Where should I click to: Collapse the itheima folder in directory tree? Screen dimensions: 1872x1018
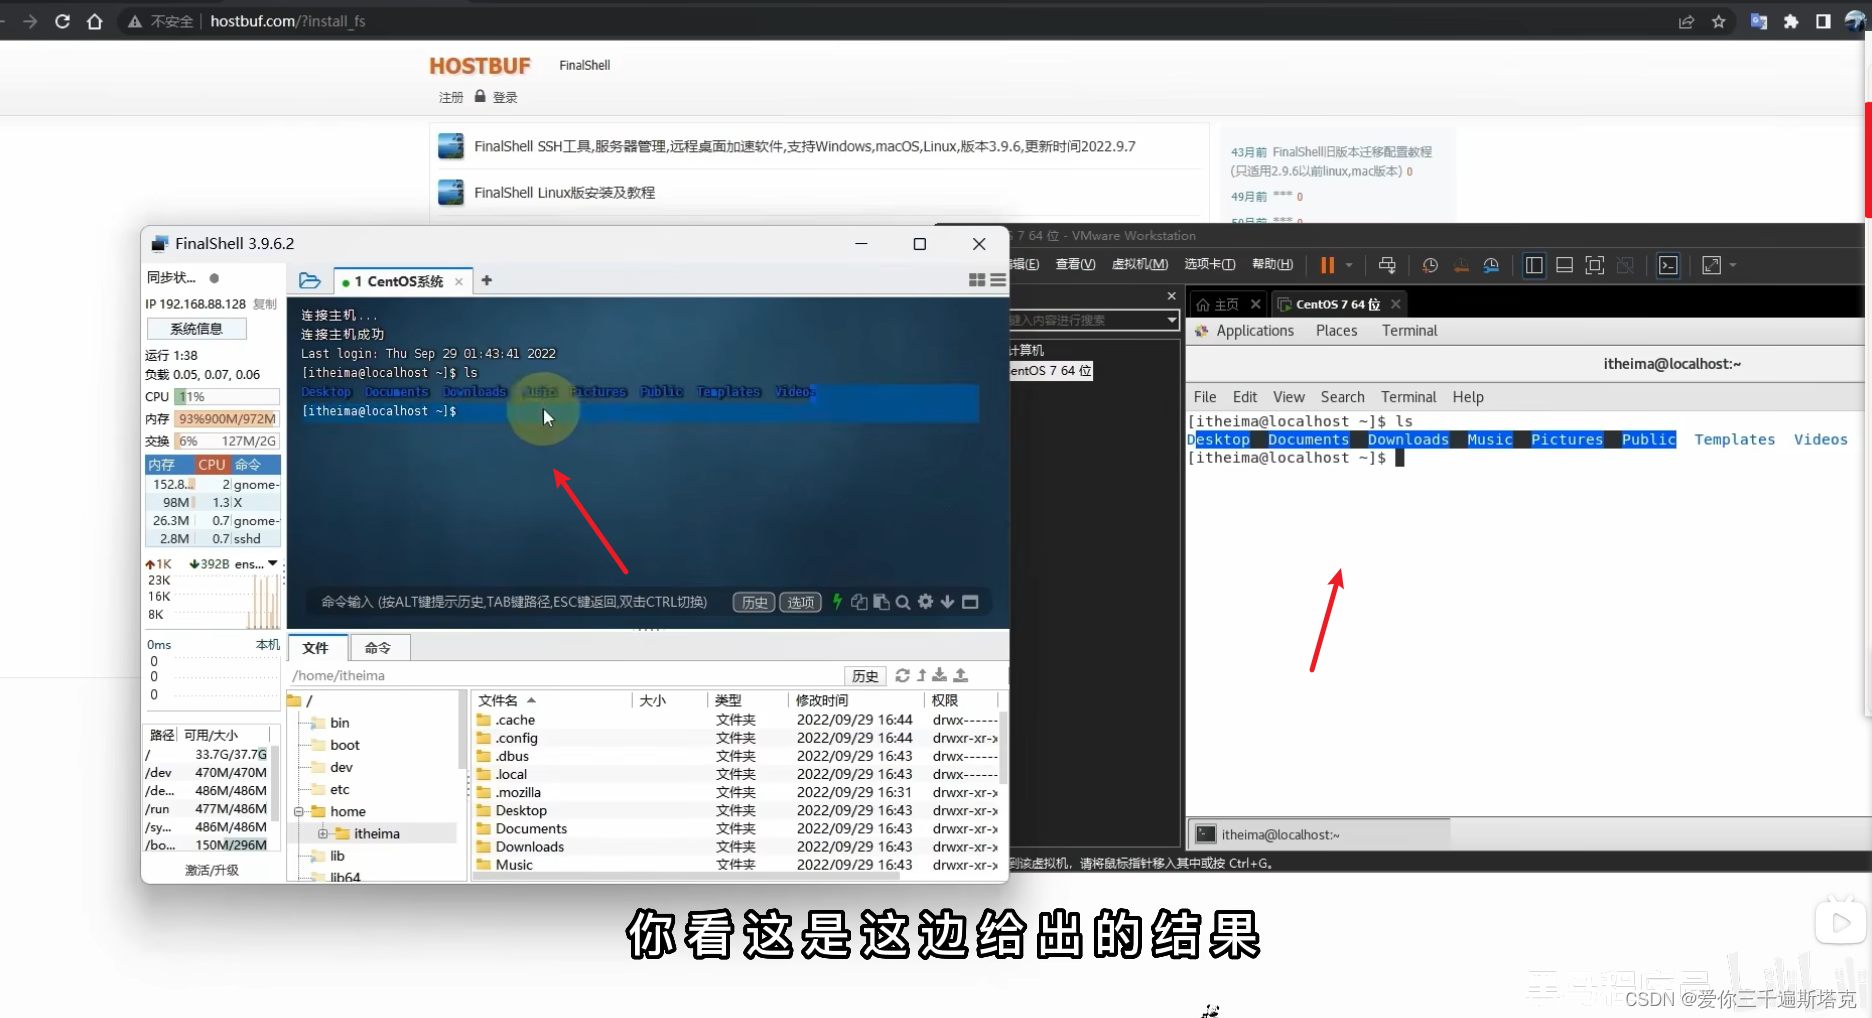(x=322, y=833)
